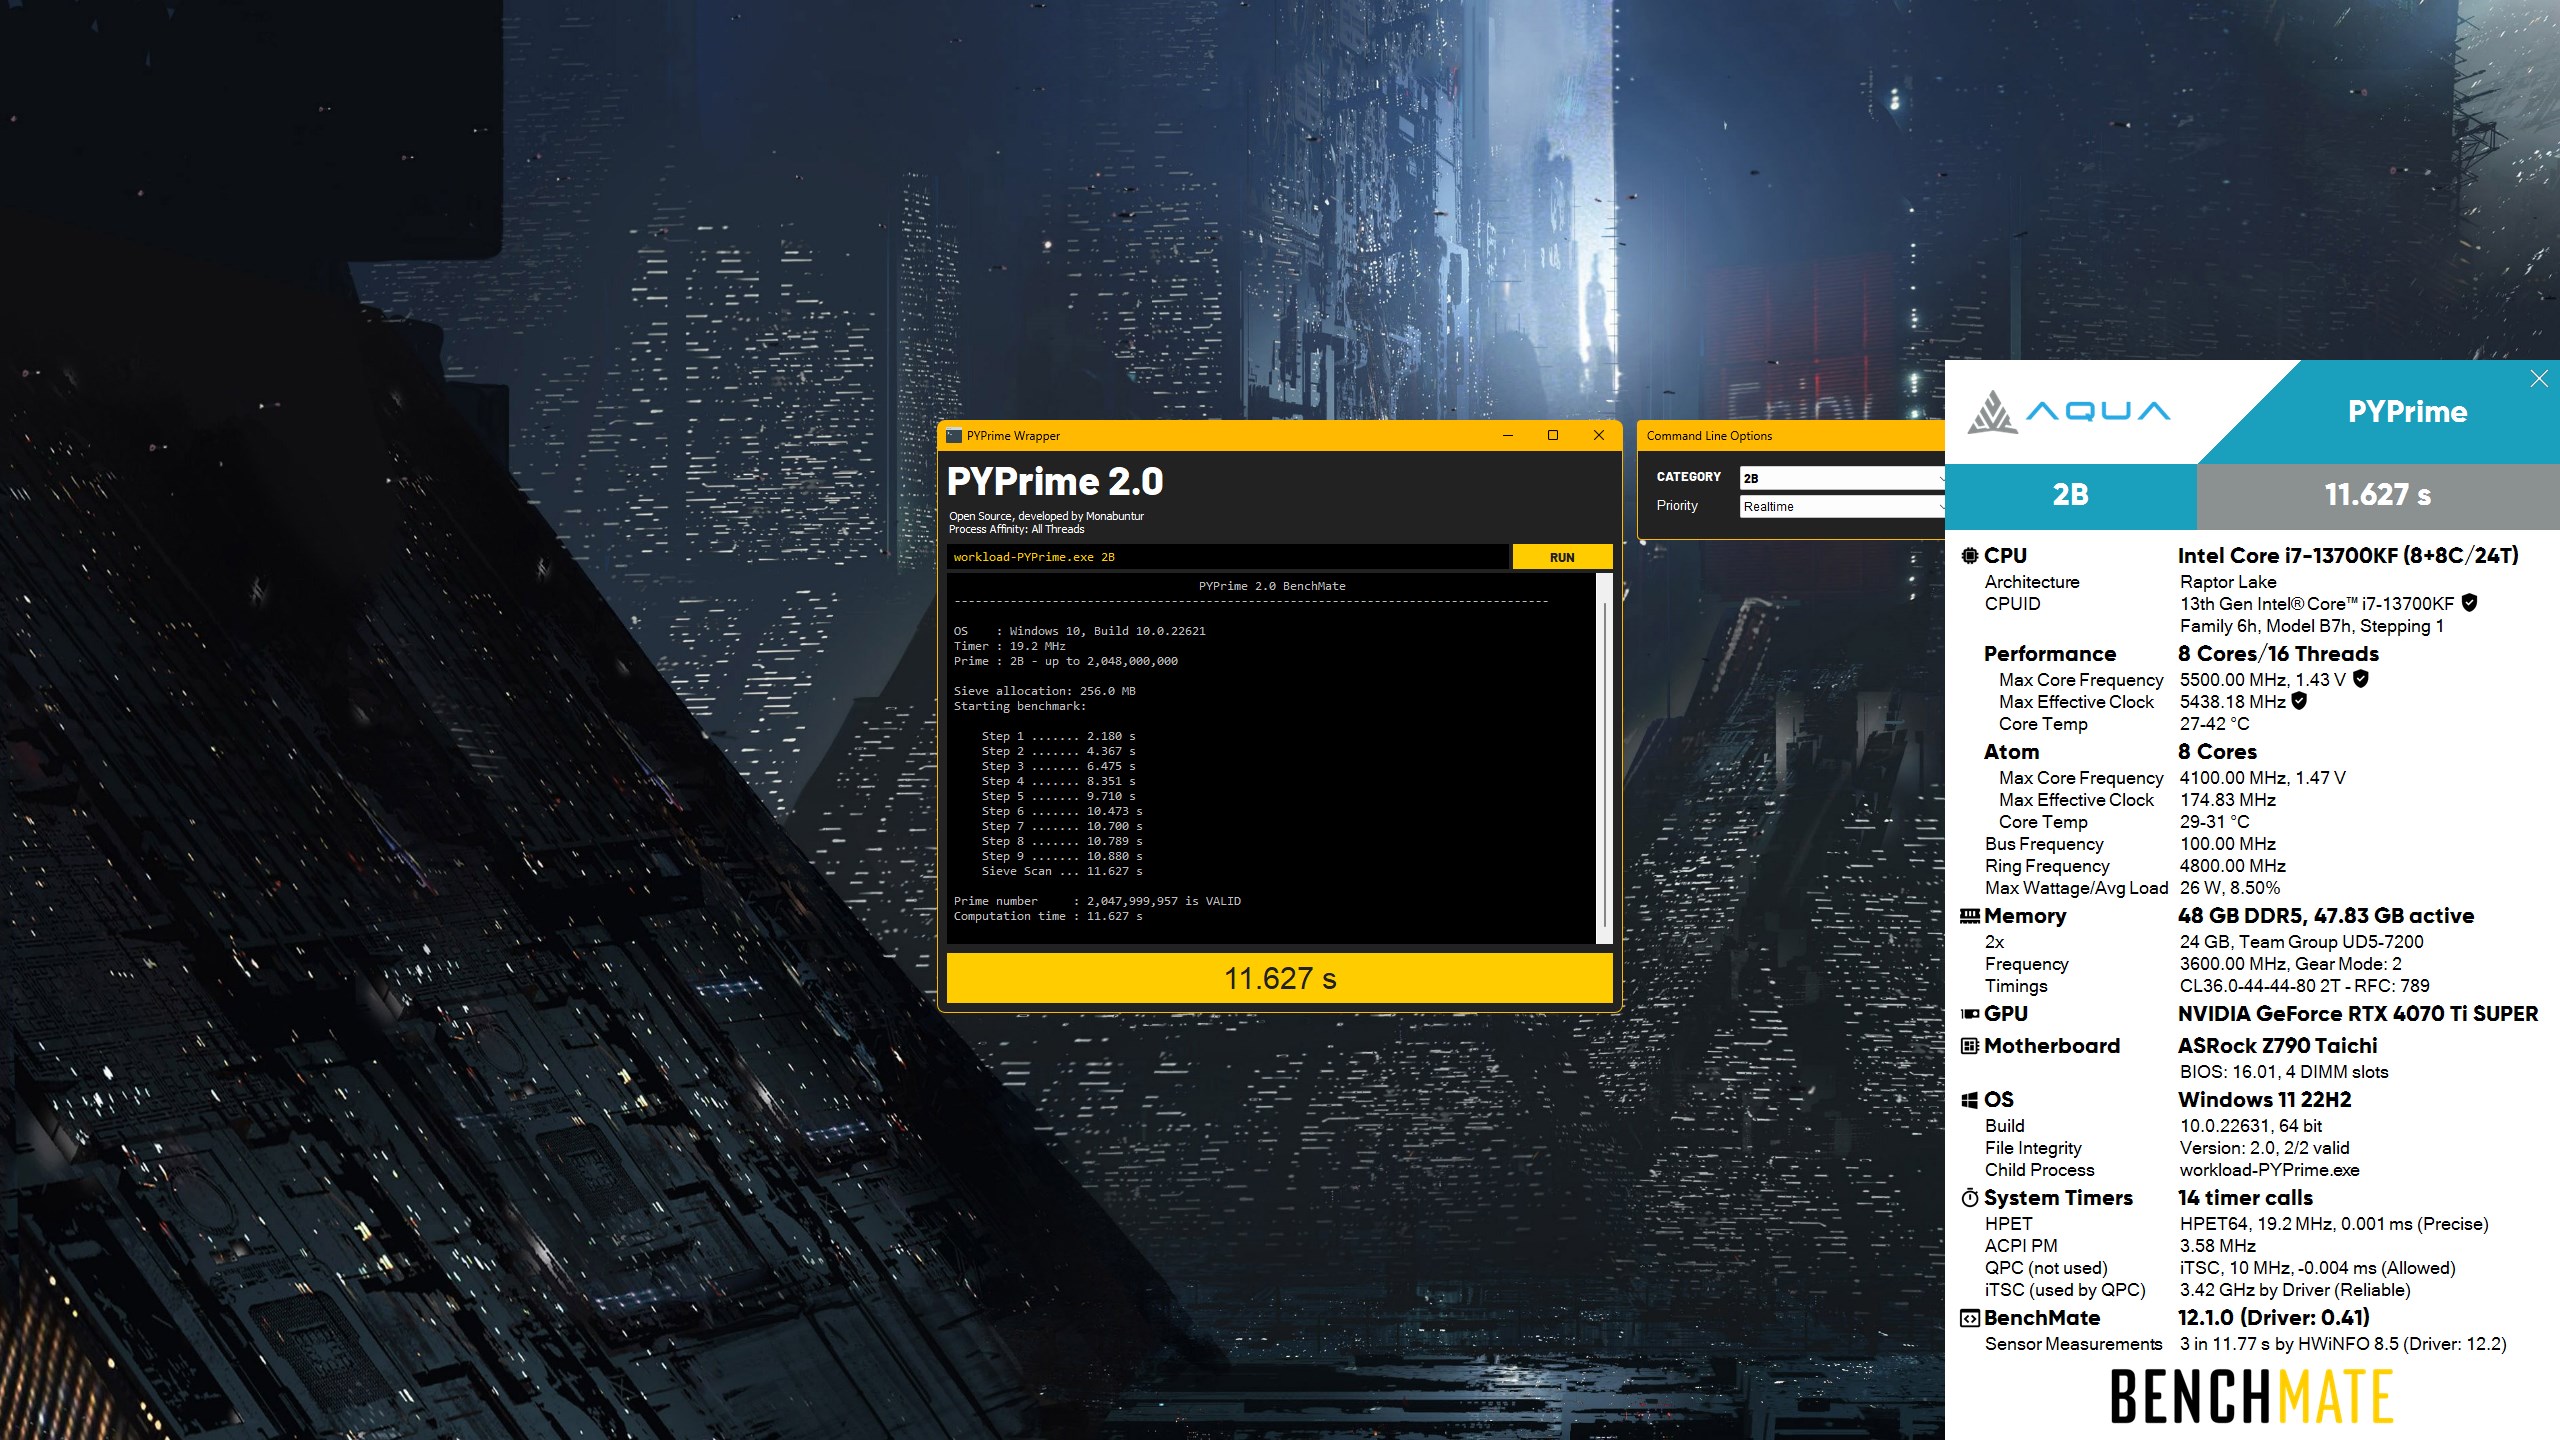The width and height of the screenshot is (2560, 1440).
Task: Click the Memory module icon
Action: pos(1970,916)
